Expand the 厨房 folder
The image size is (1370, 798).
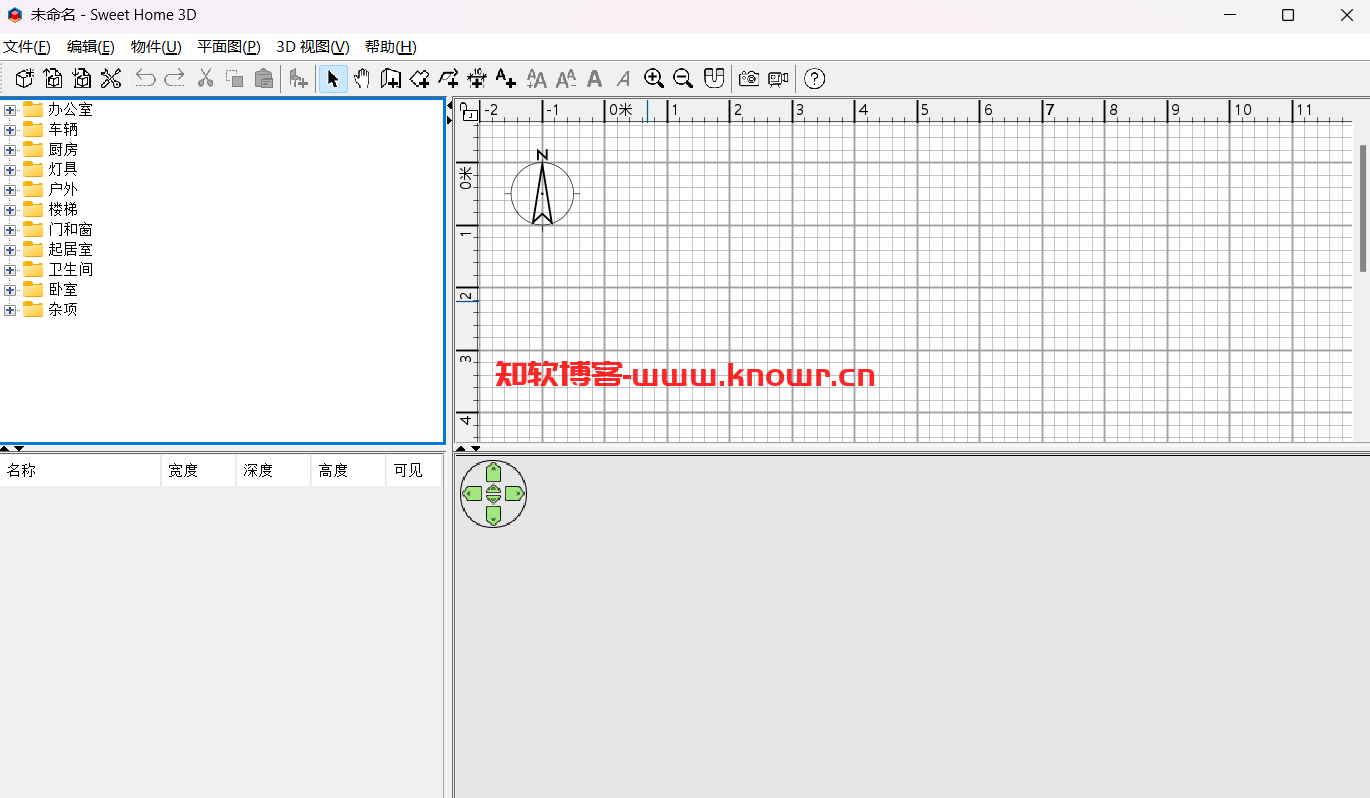10,150
